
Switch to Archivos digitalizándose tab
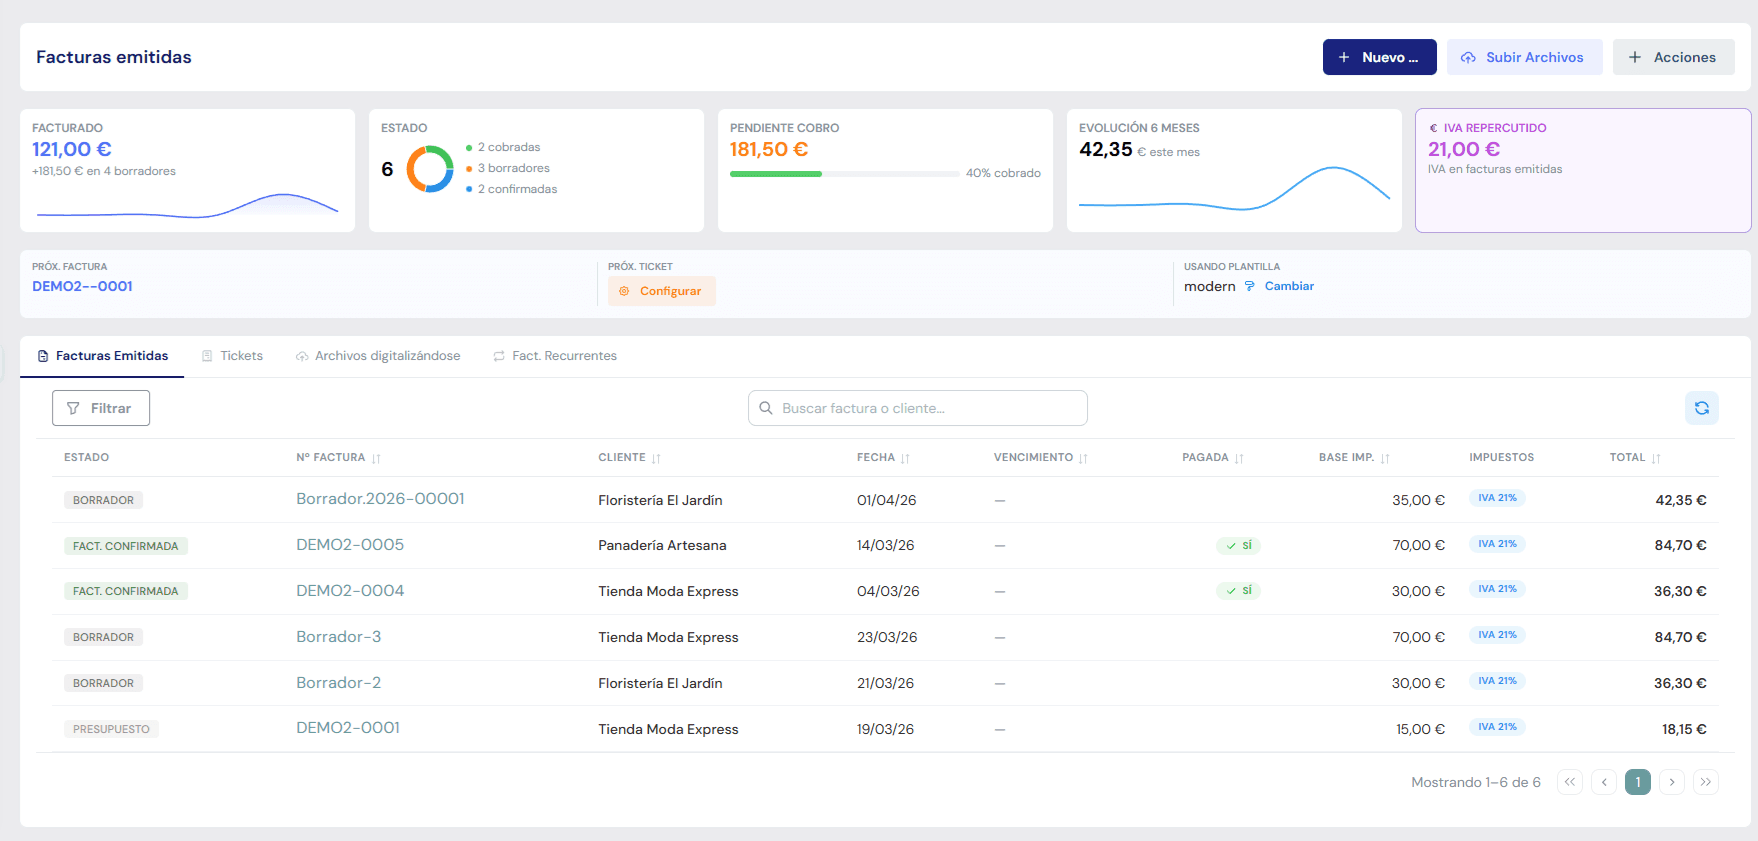tap(378, 356)
